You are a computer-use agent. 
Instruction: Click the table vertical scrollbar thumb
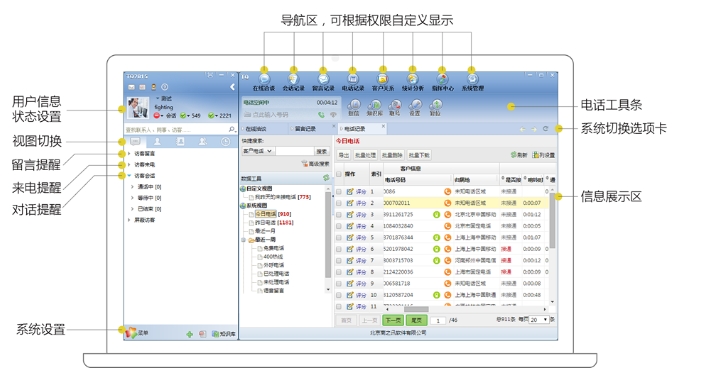point(552,220)
